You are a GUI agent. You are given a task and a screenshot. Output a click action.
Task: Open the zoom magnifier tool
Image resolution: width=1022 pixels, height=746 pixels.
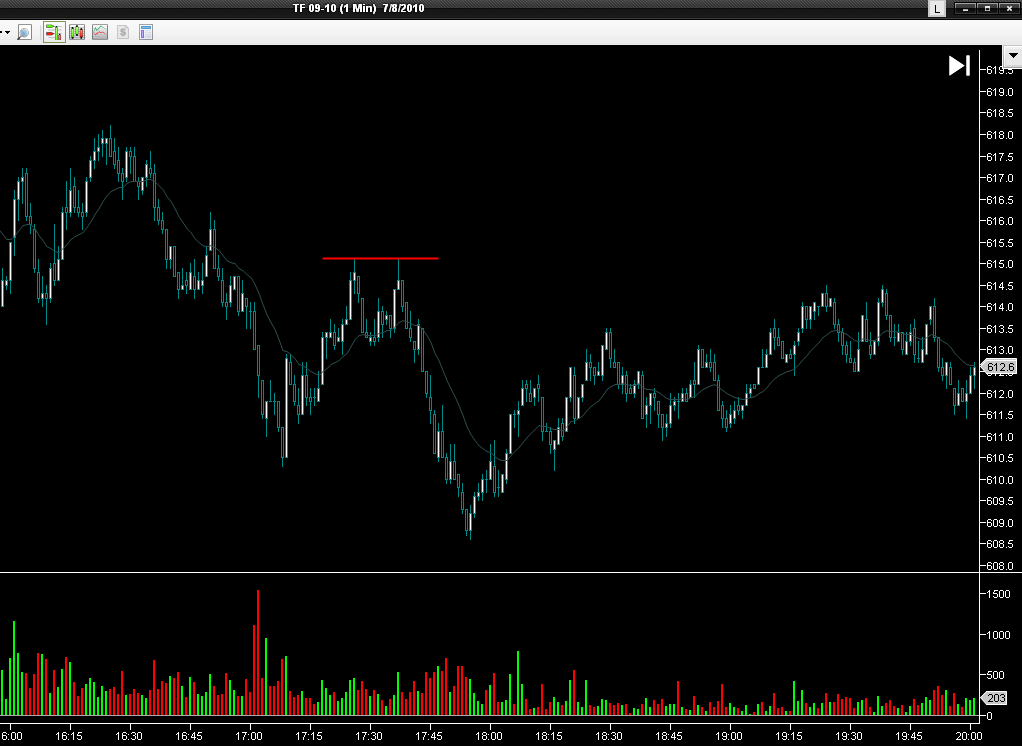pyautogui.click(x=25, y=32)
